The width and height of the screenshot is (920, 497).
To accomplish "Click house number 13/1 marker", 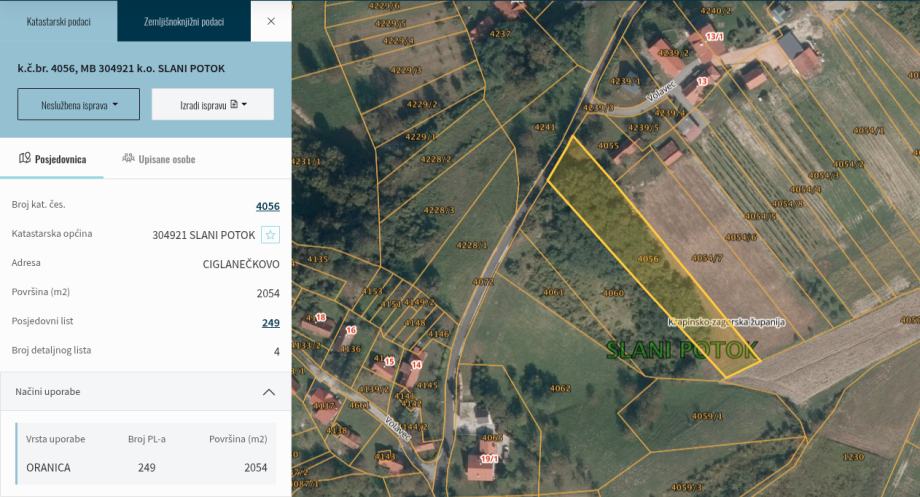I will (714, 36).
